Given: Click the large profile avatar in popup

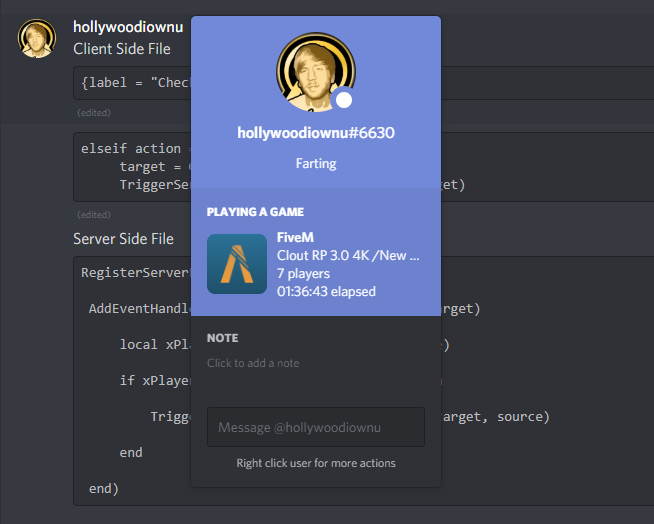Looking at the screenshot, I should [316, 72].
